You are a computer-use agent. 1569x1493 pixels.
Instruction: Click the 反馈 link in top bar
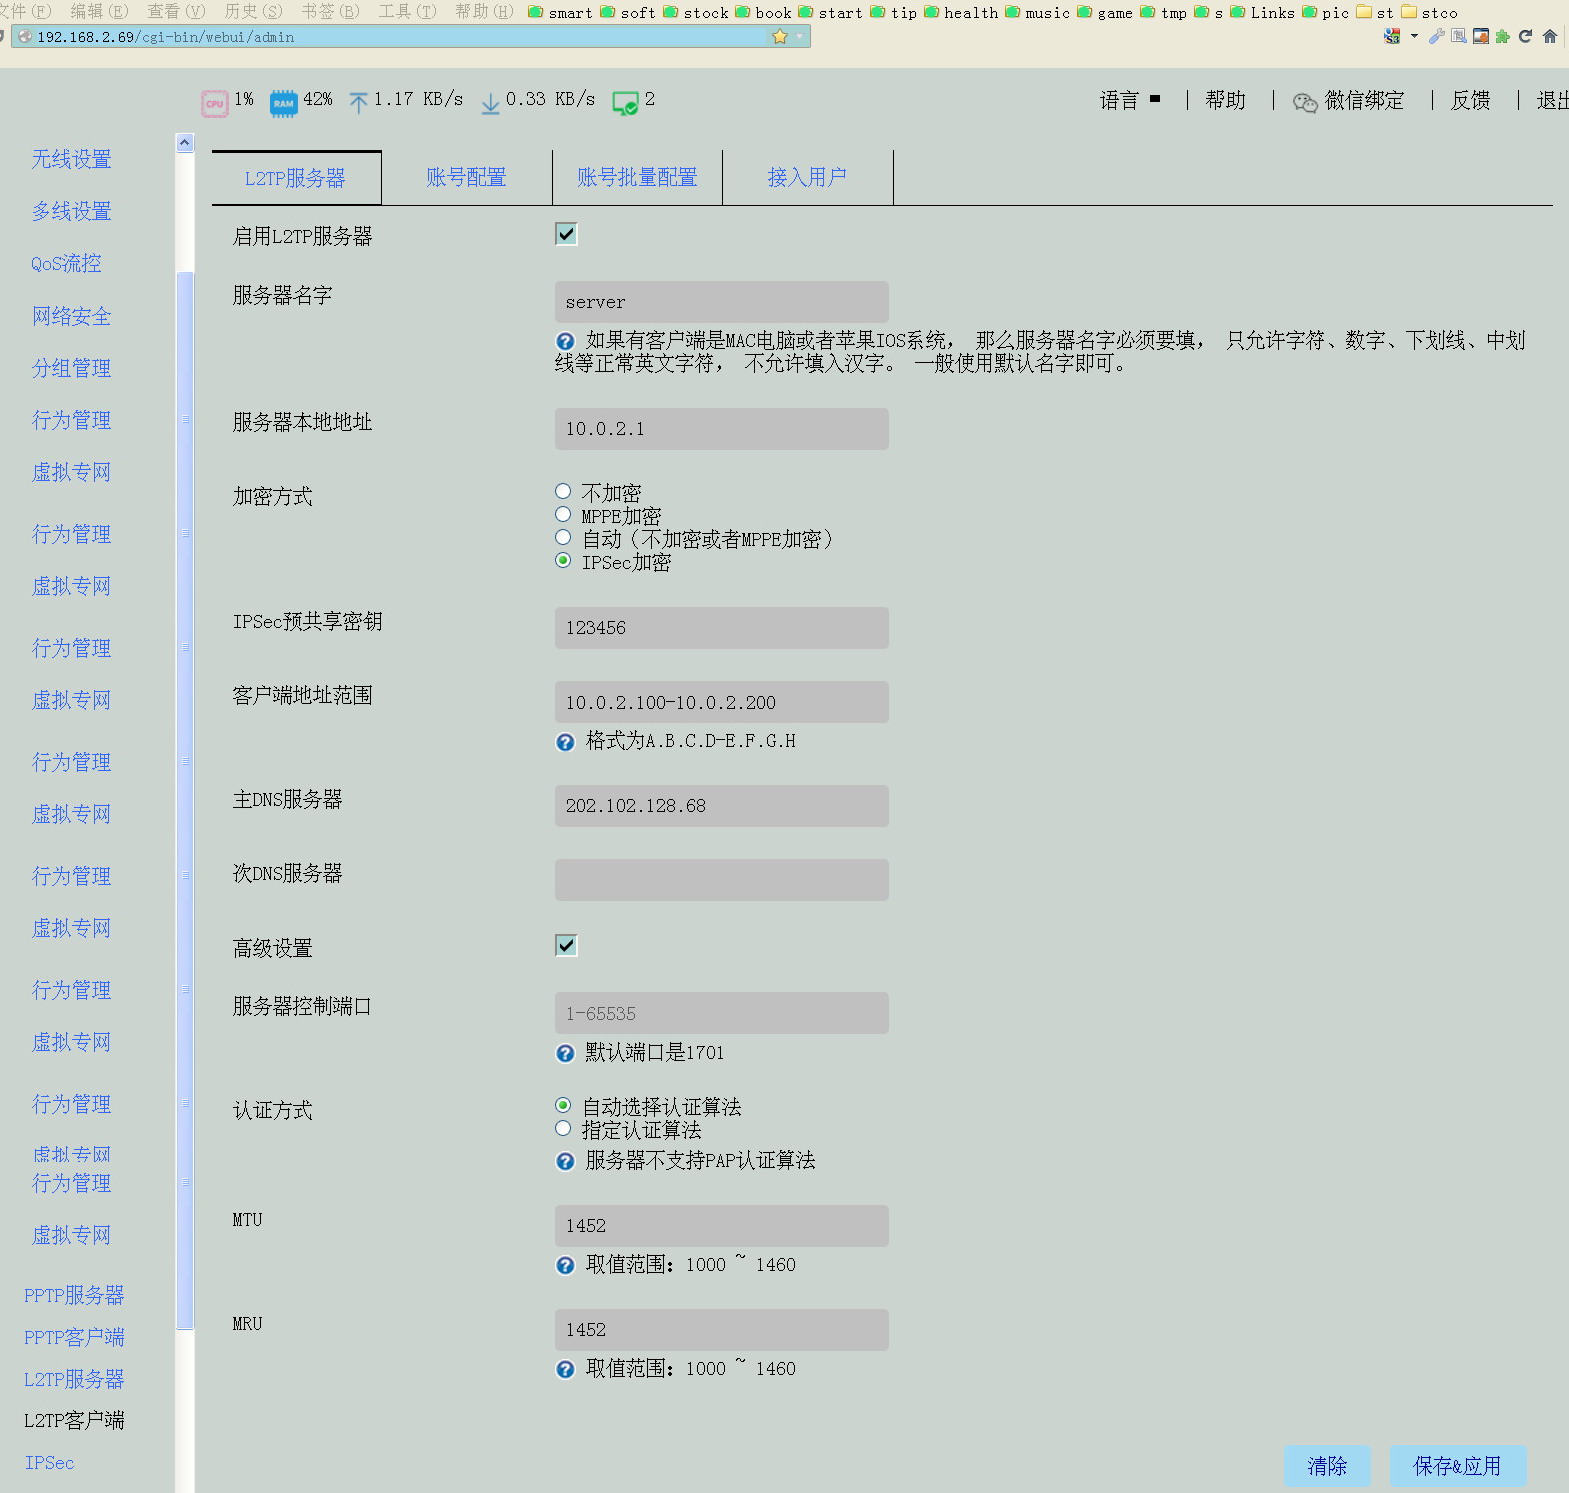pyautogui.click(x=1471, y=100)
